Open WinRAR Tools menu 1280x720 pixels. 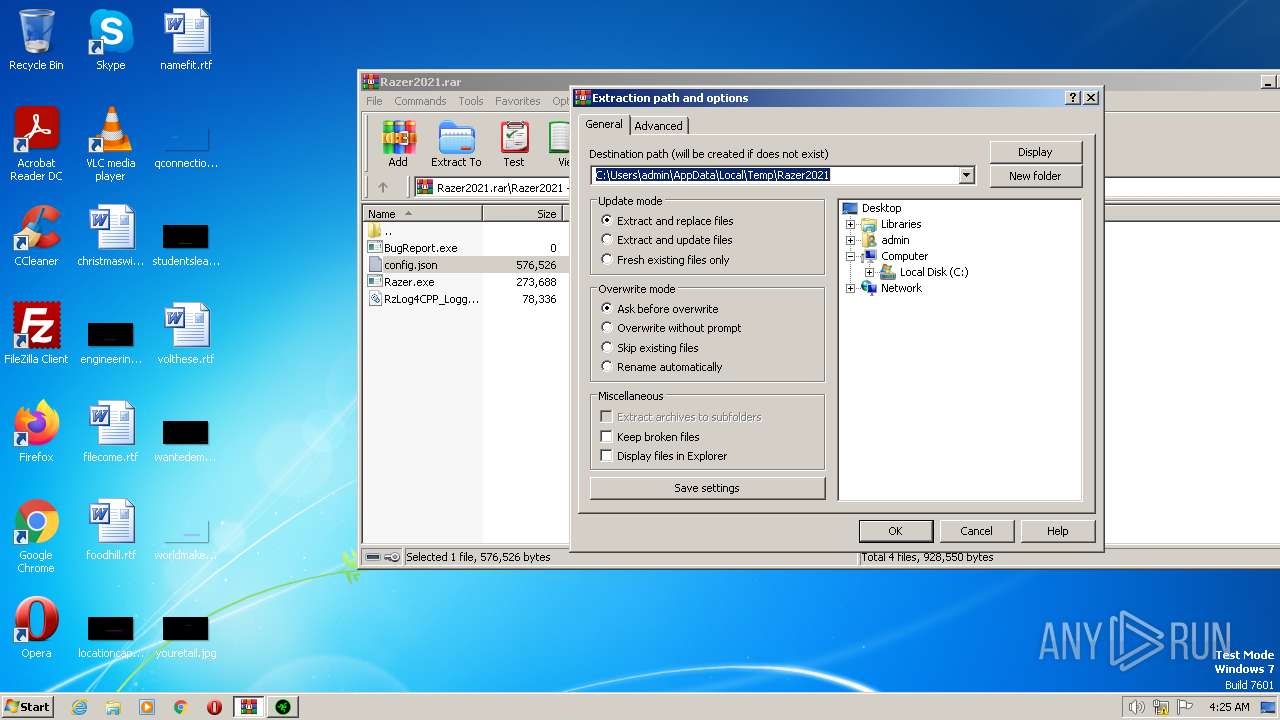pos(471,101)
